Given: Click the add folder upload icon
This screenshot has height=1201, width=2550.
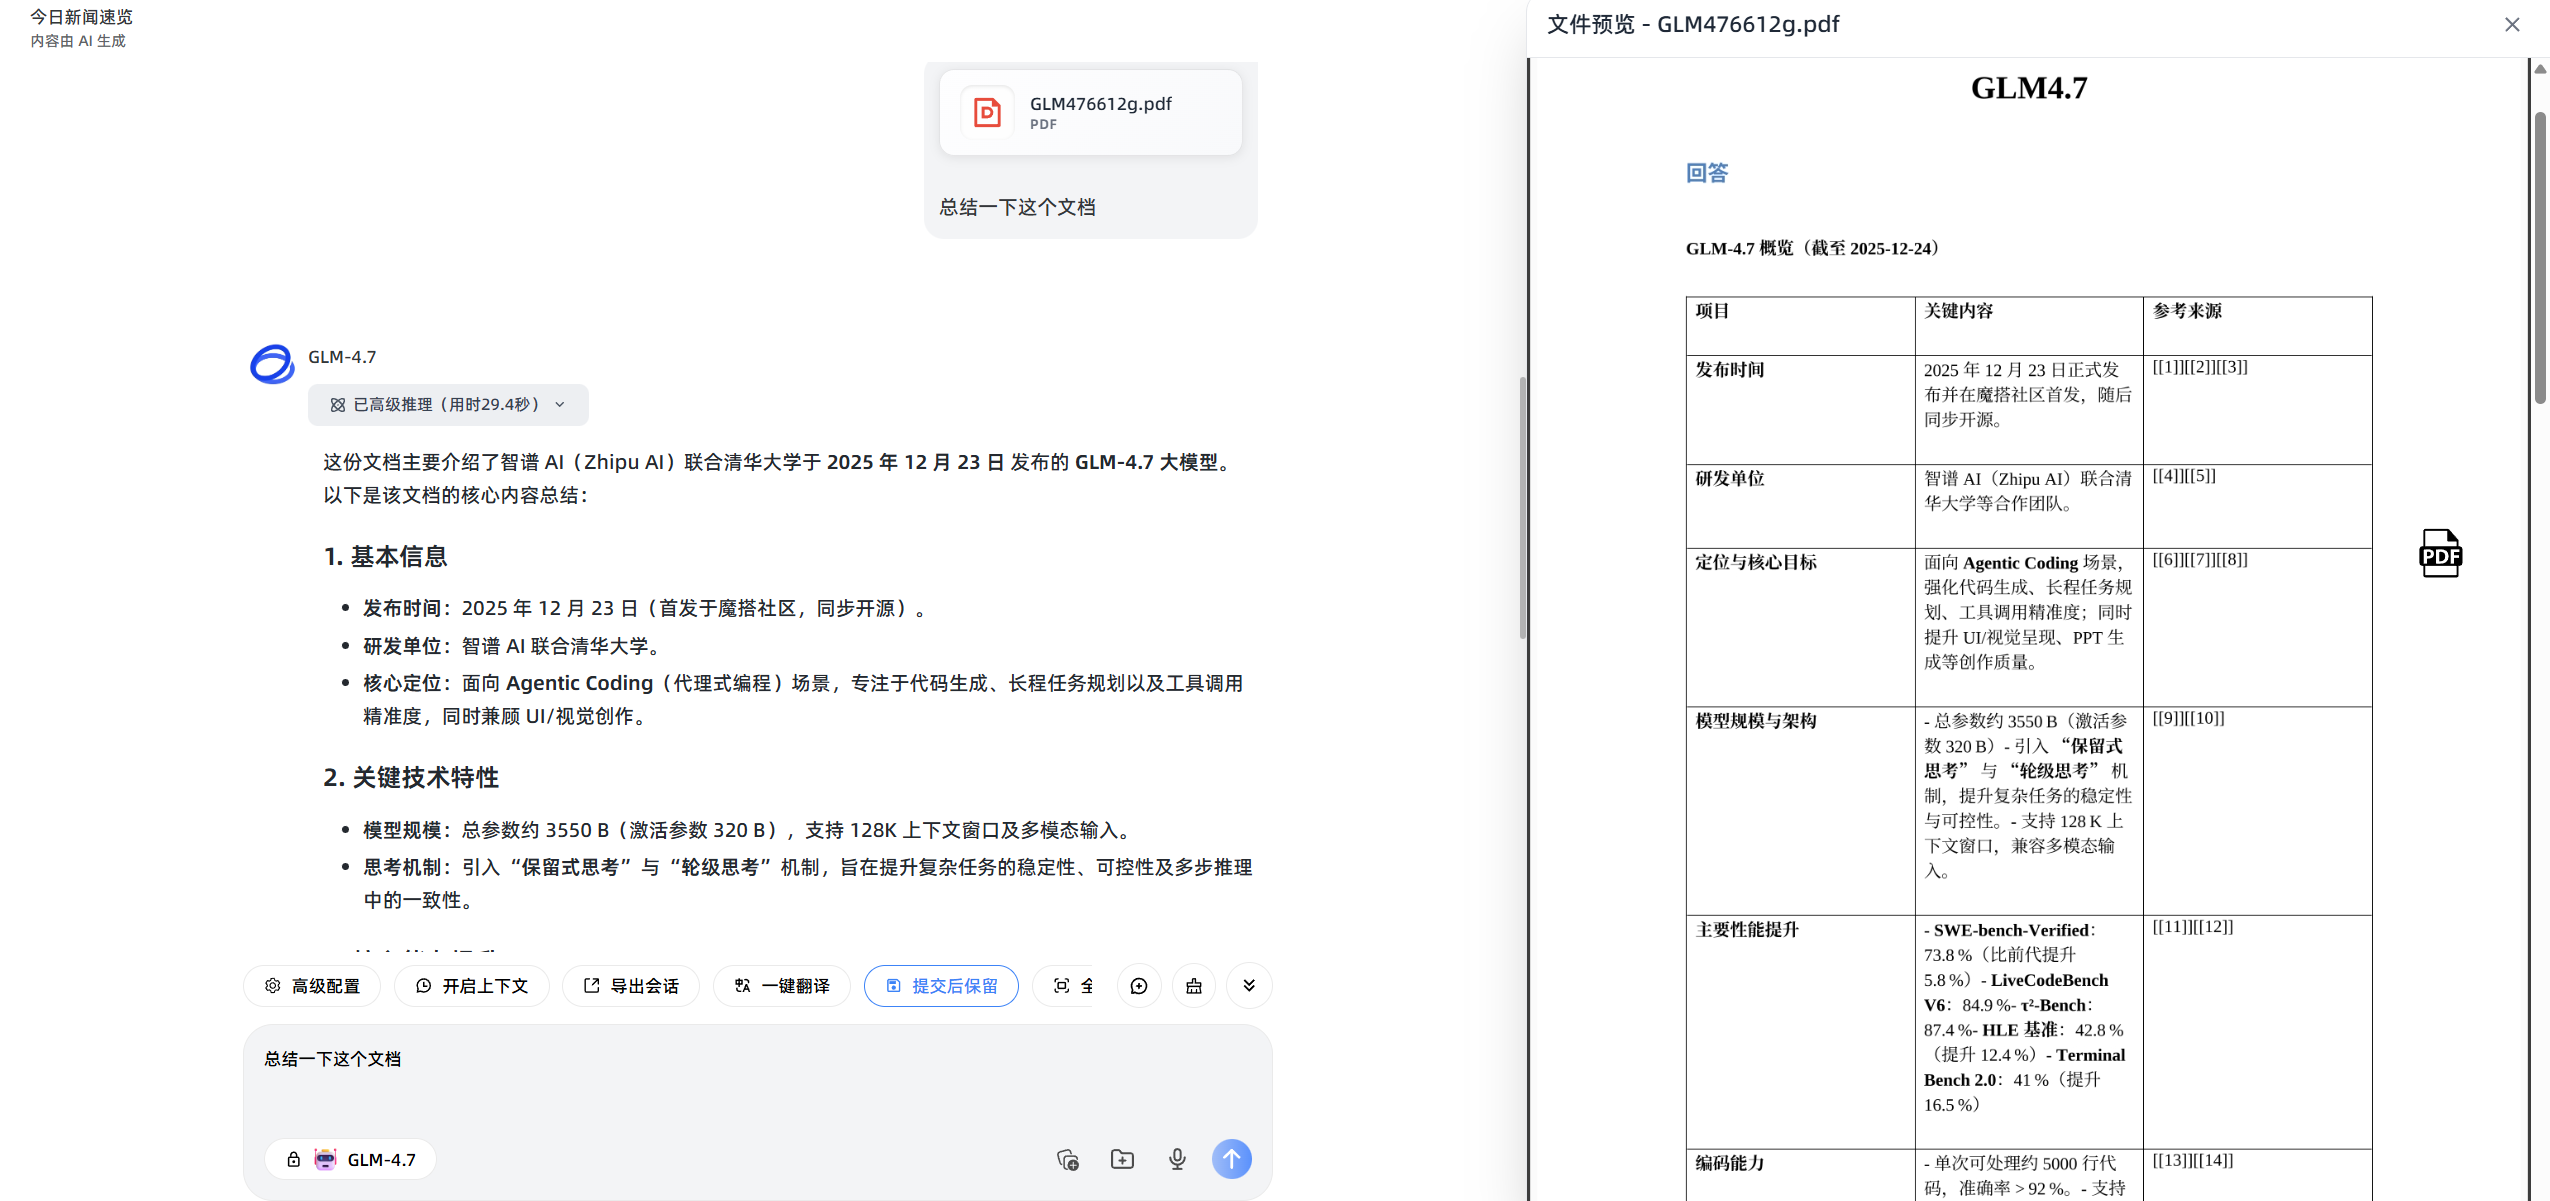Looking at the screenshot, I should point(1122,1159).
